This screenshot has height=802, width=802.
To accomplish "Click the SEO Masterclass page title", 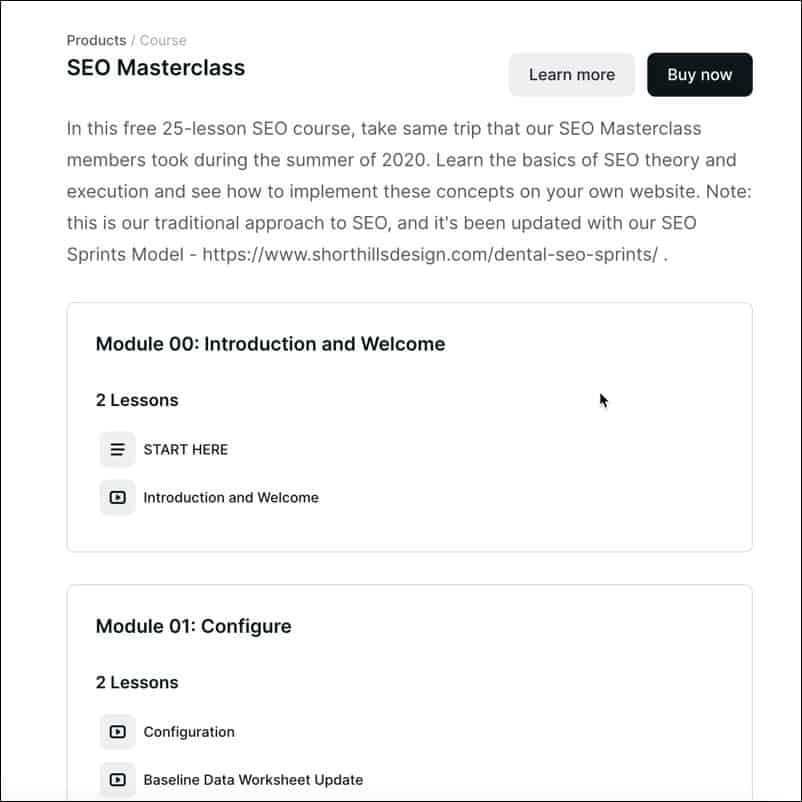I will coord(156,68).
